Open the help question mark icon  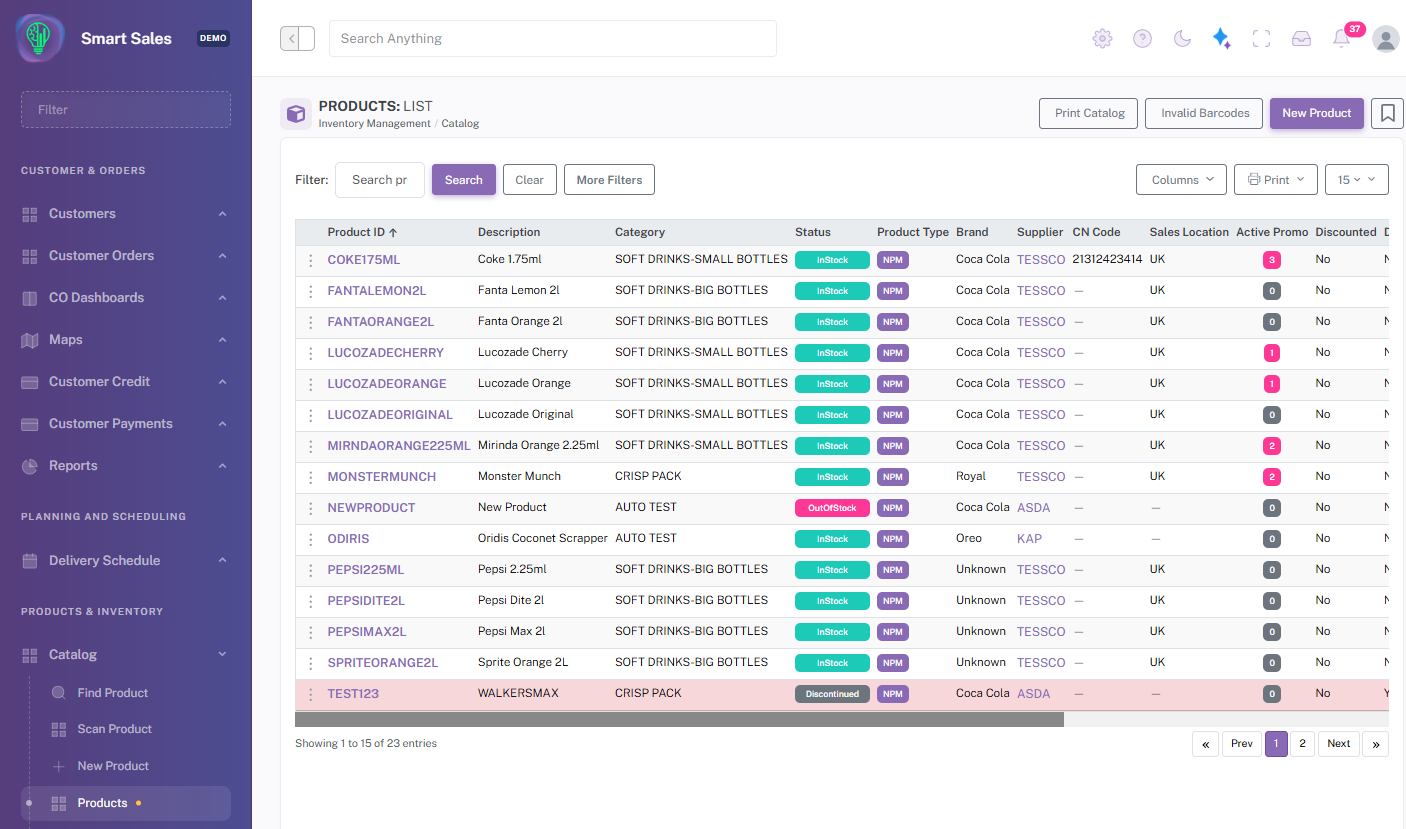pyautogui.click(x=1142, y=38)
